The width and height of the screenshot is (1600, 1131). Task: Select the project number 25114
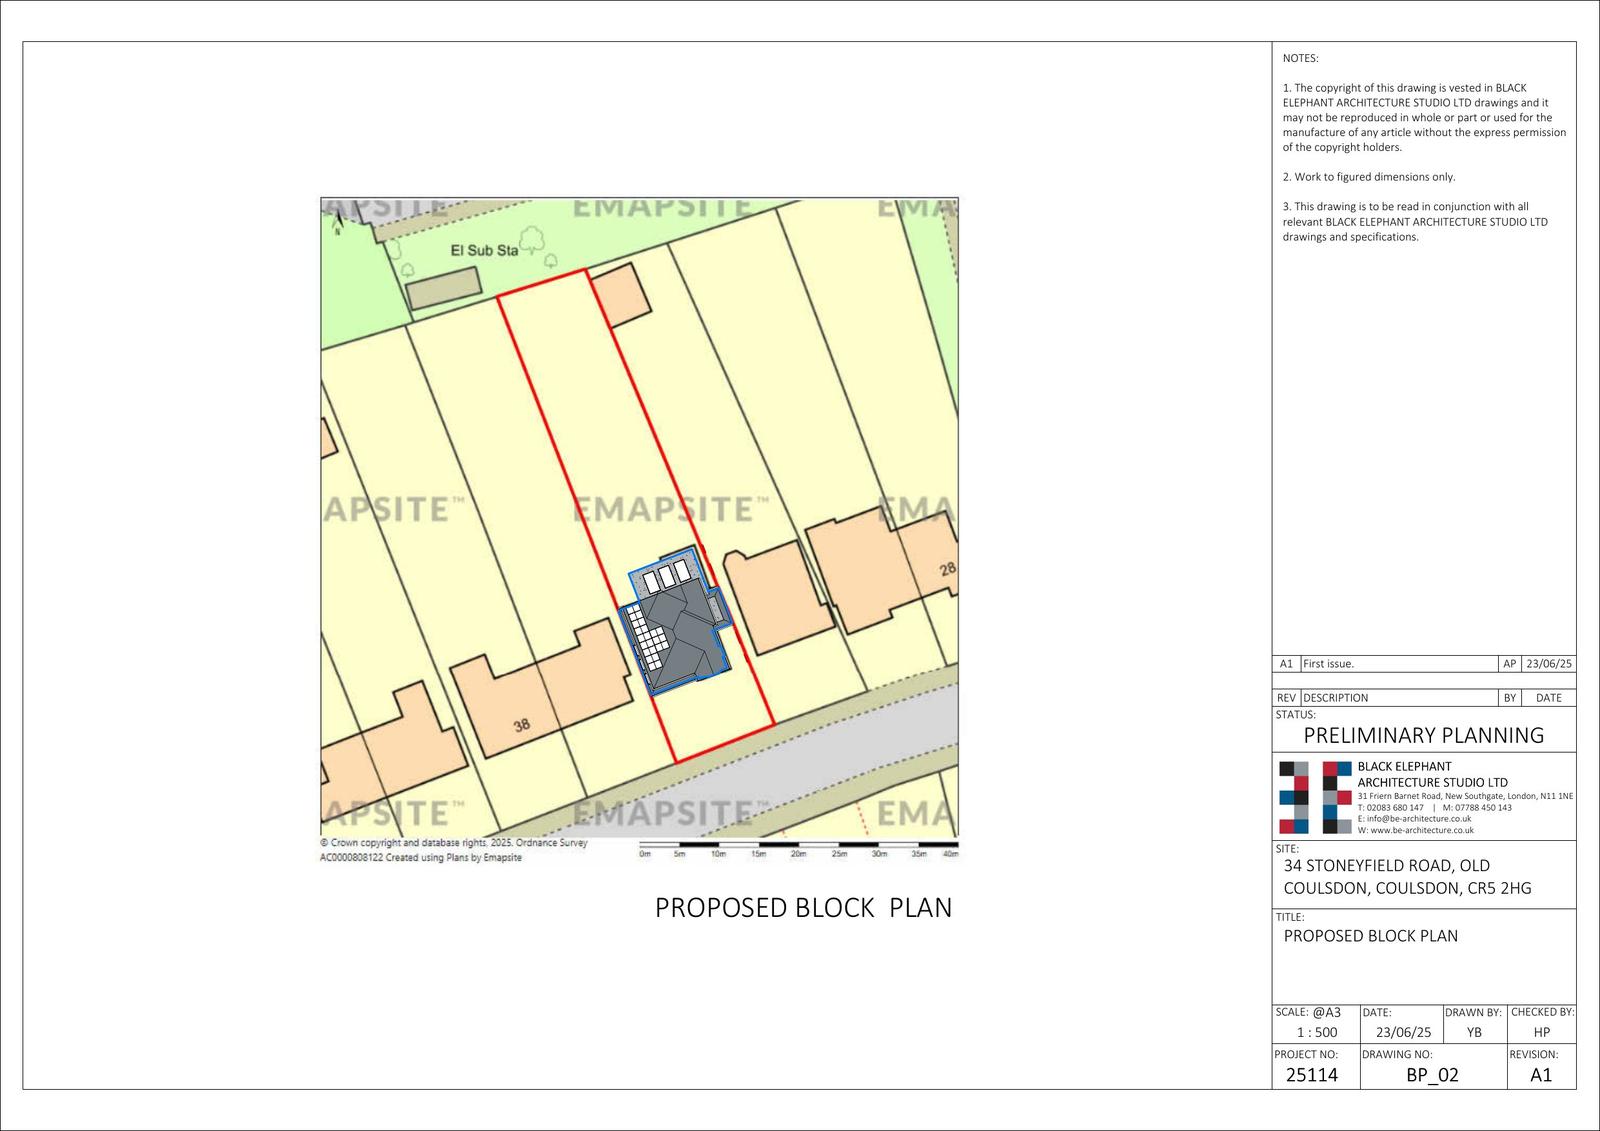(1311, 1075)
